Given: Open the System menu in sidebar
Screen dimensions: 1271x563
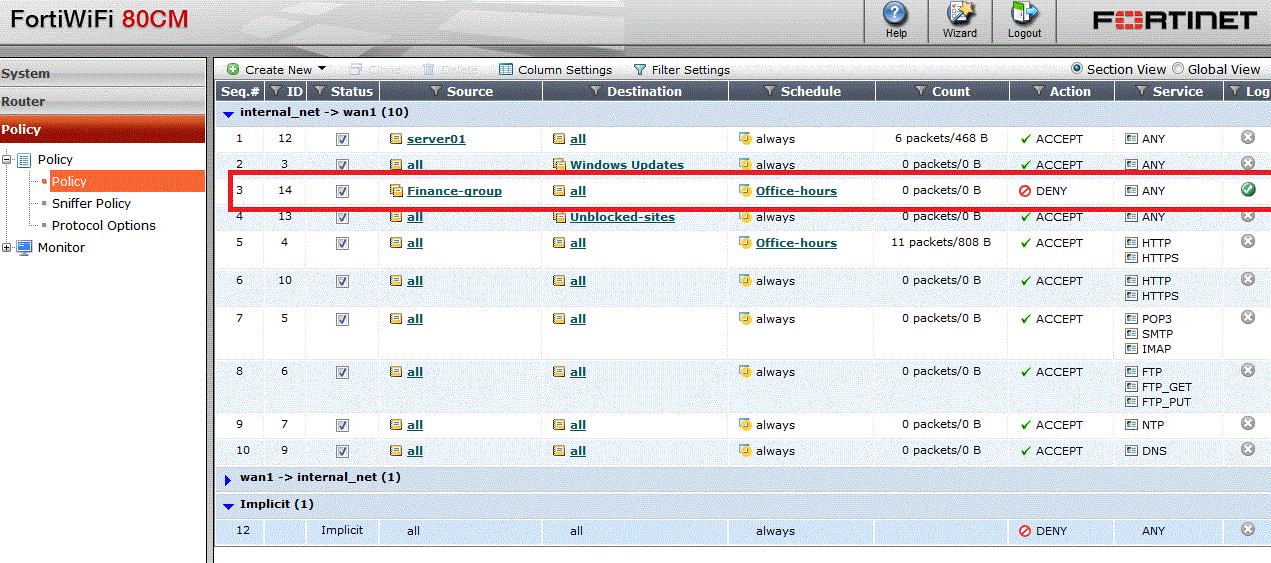Looking at the screenshot, I should click(x=102, y=73).
